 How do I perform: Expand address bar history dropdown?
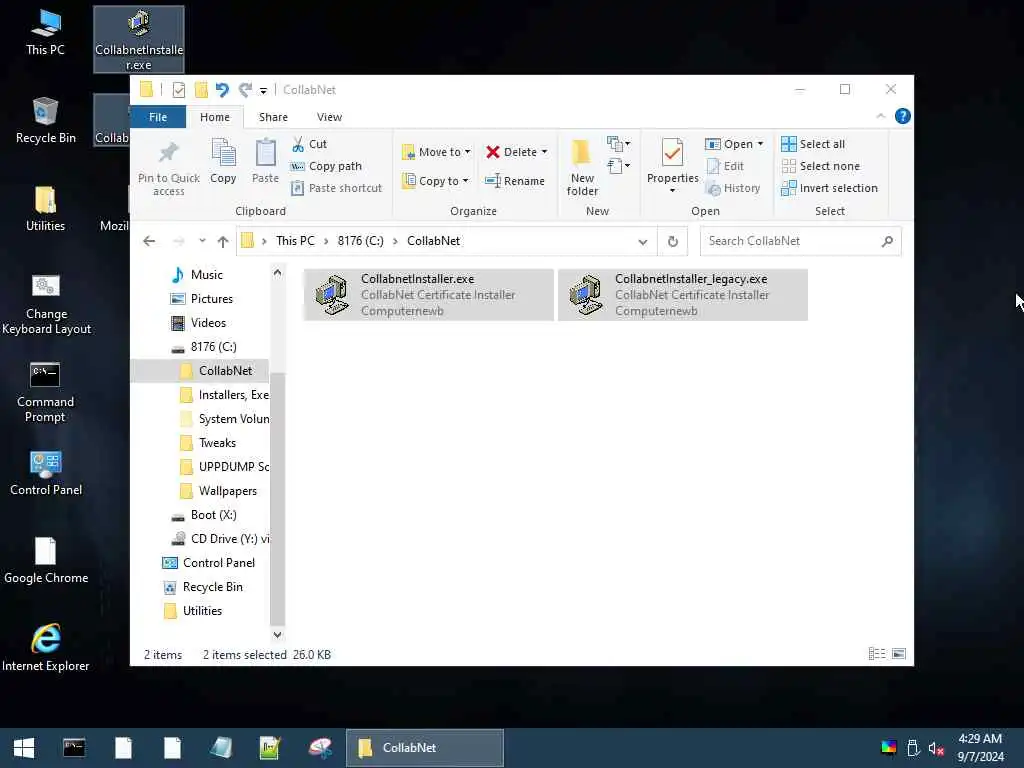[x=643, y=242]
